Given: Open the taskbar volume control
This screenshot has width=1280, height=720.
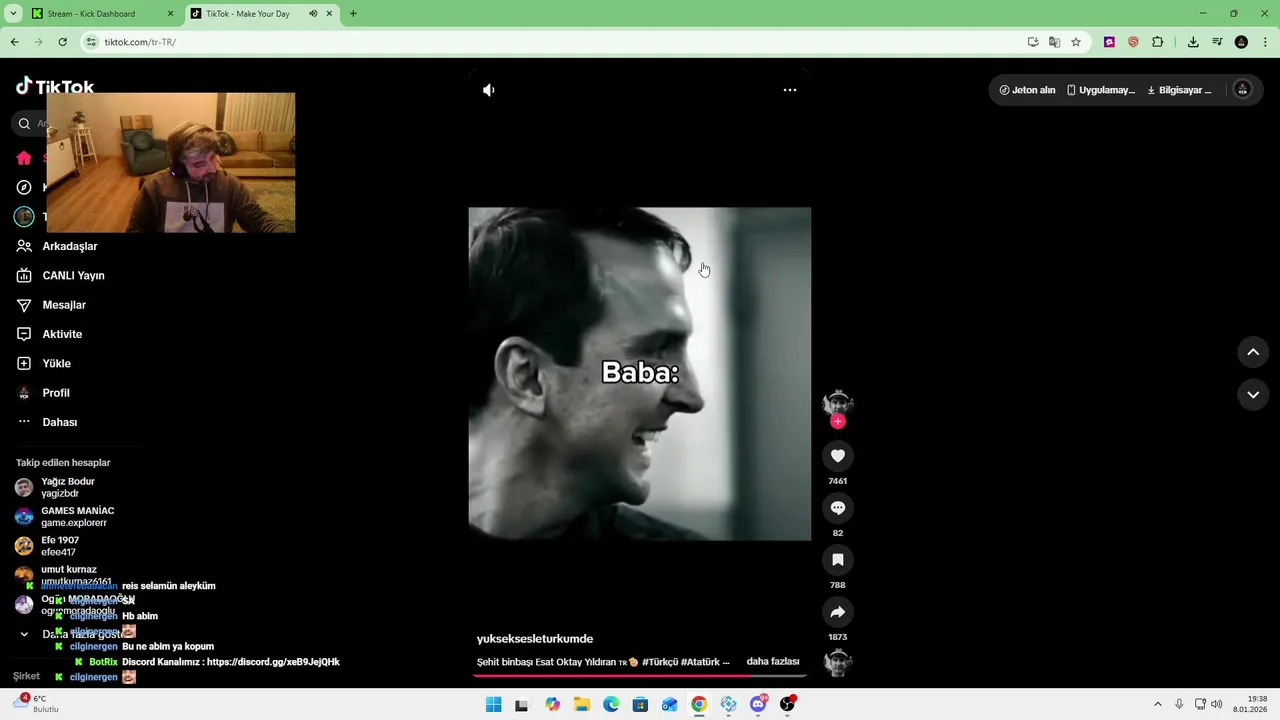Looking at the screenshot, I should [1216, 704].
